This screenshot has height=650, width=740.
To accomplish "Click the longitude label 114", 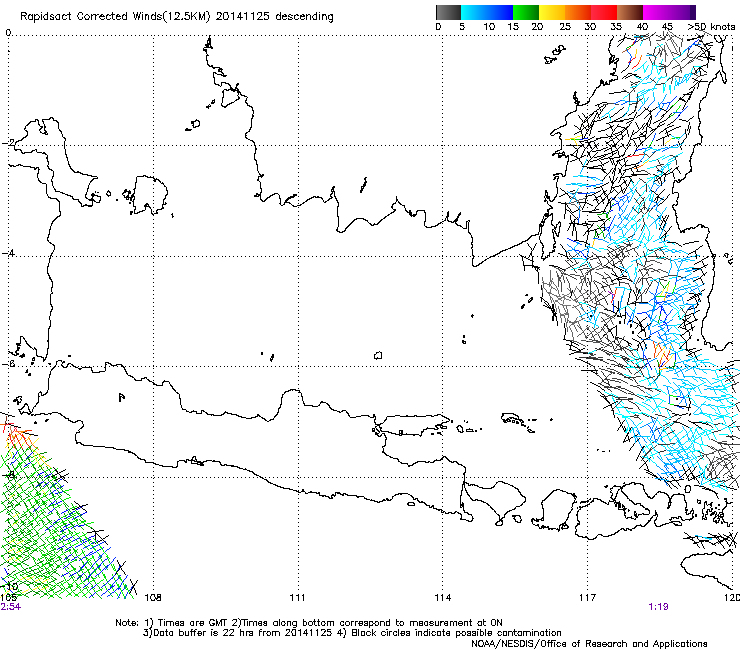I will (443, 598).
